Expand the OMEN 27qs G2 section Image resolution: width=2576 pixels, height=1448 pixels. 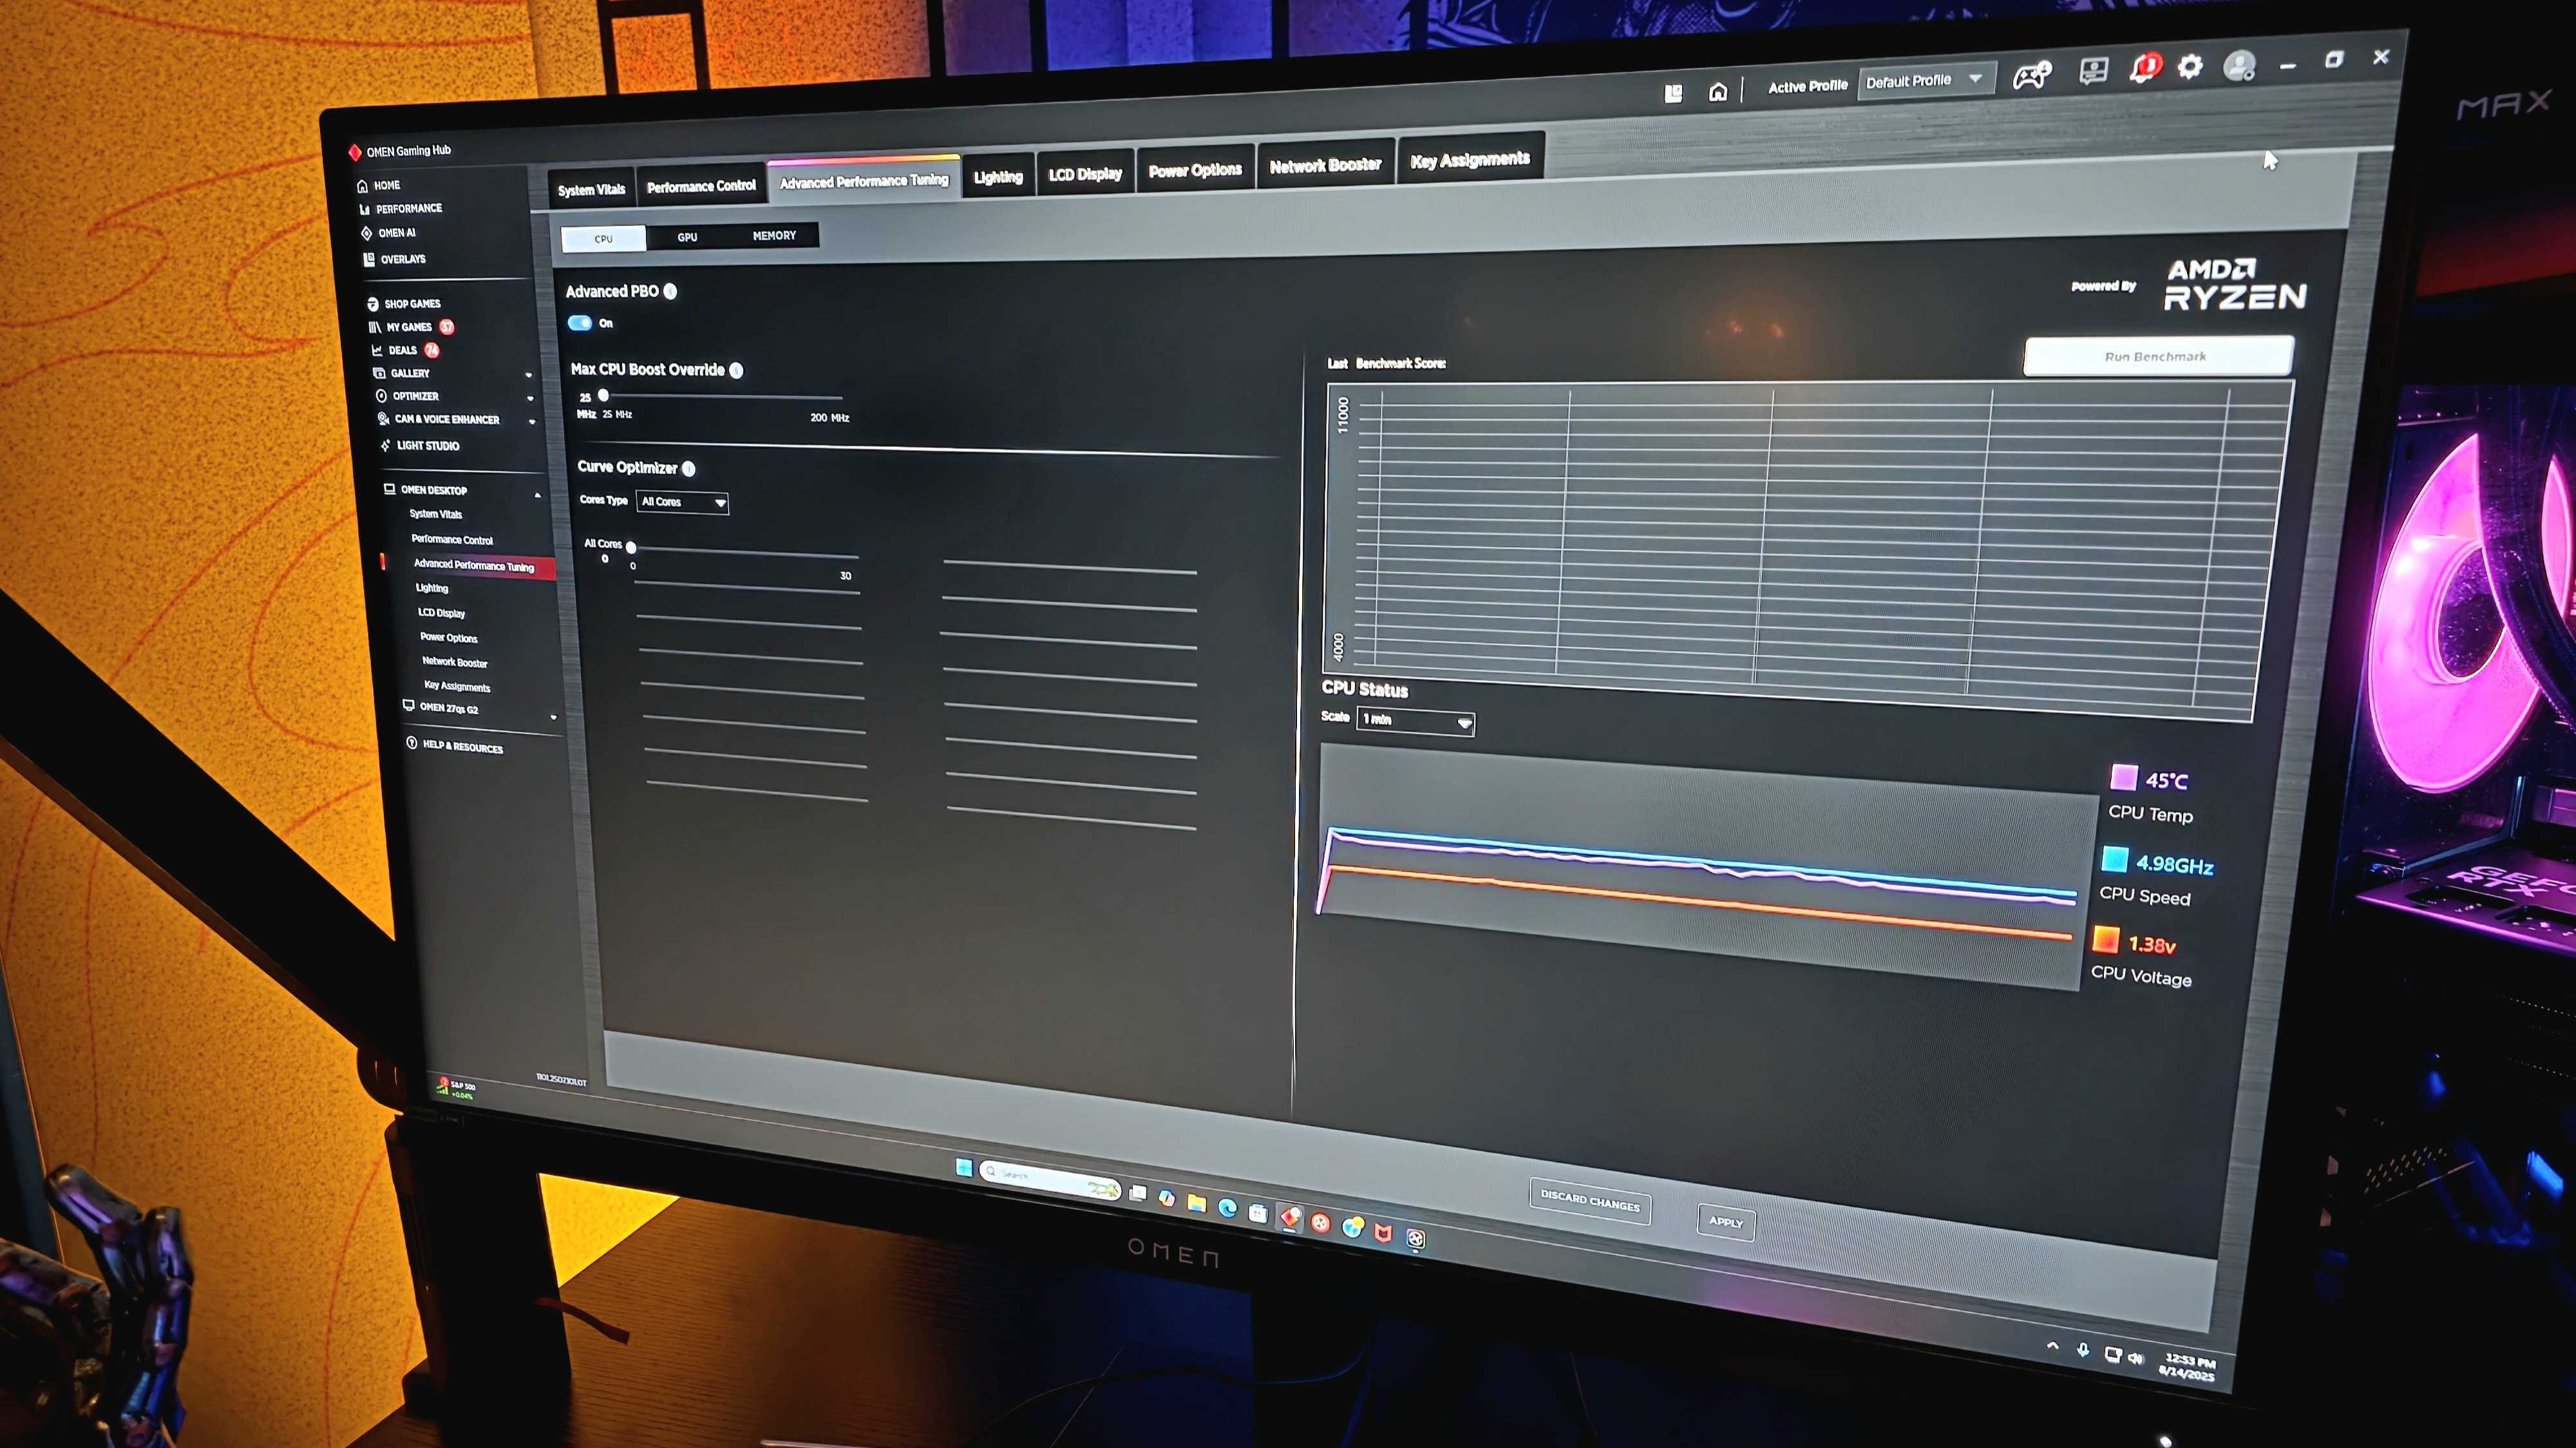[553, 717]
